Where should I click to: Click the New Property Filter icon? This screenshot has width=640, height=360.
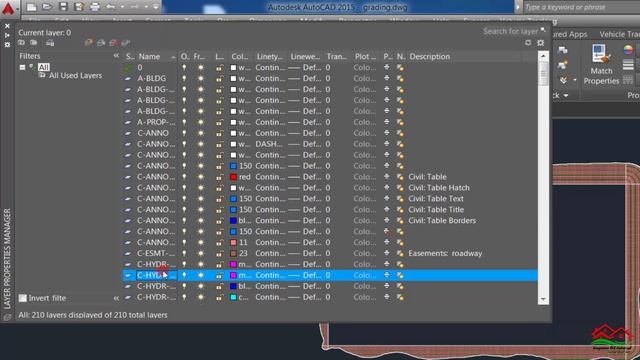click(22, 43)
